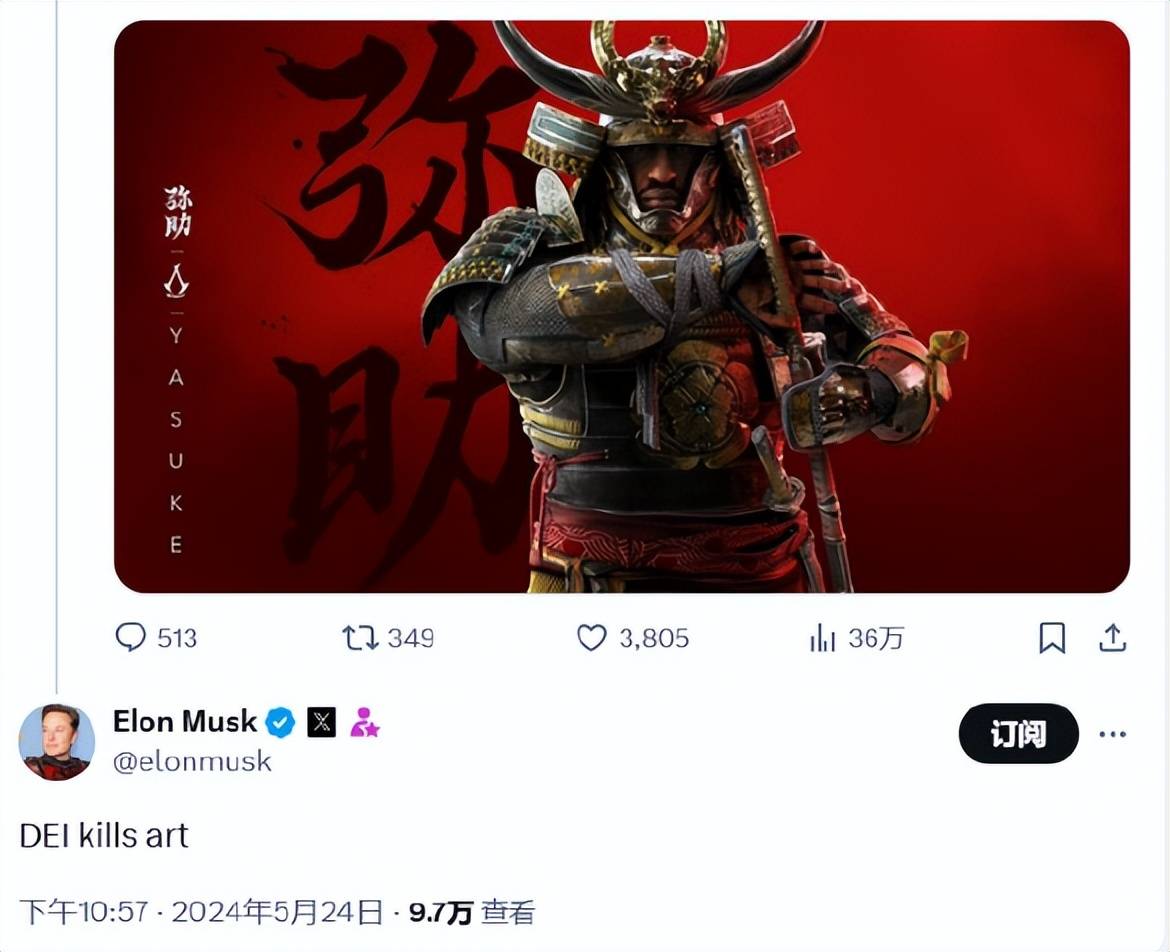
Task: Click the purple subscriber star badge
Action: tap(365, 722)
